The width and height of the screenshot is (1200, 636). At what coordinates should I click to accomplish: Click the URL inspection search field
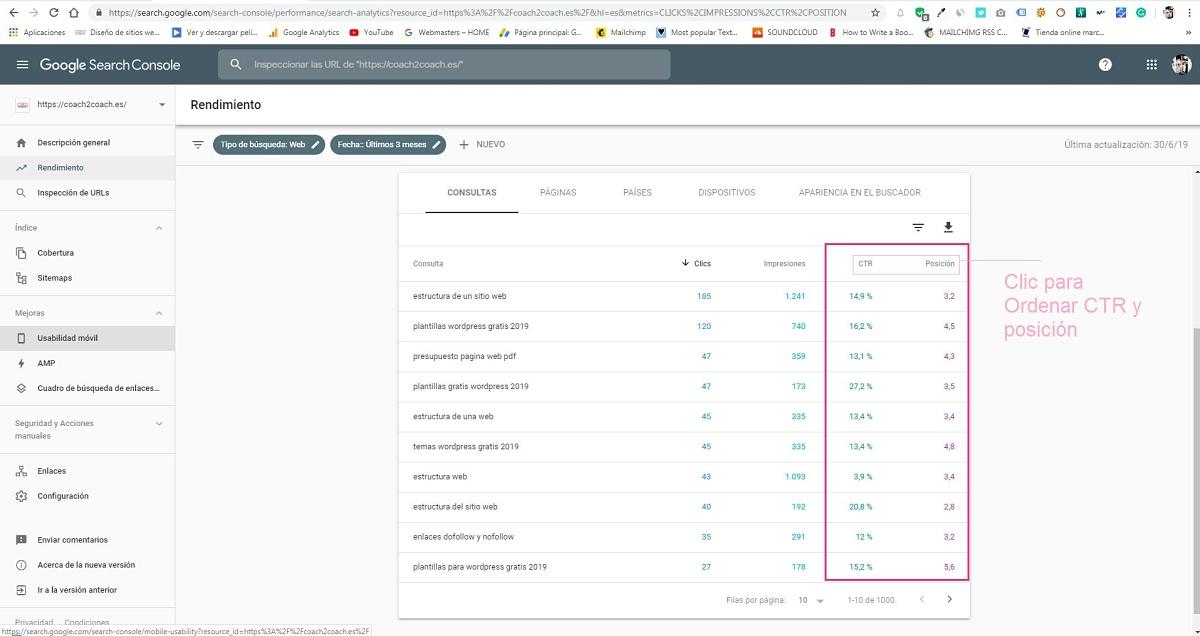[x=445, y=65]
